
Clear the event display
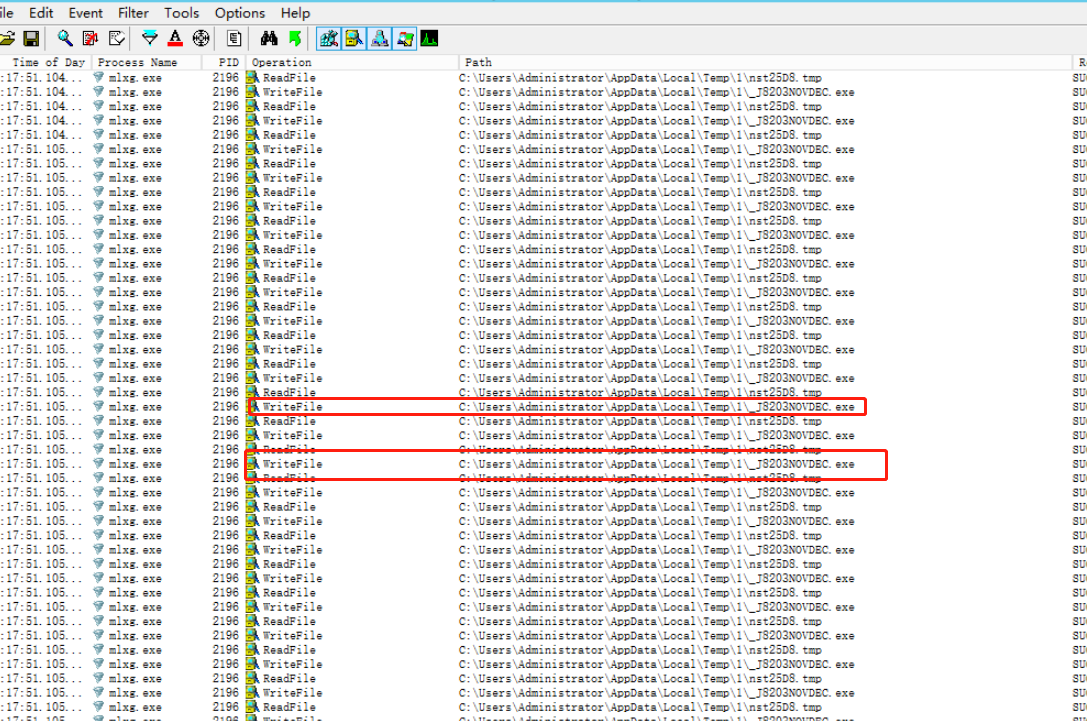[117, 39]
